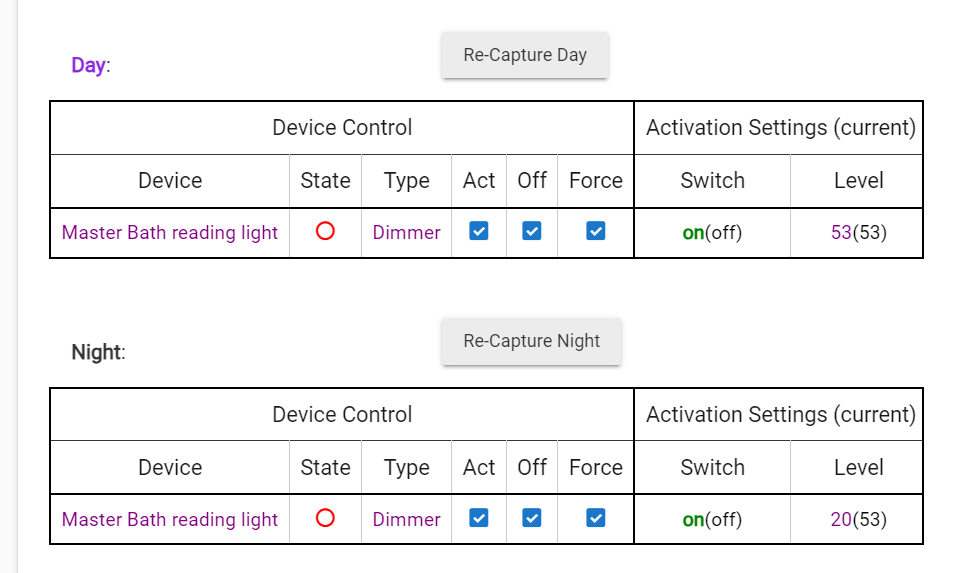This screenshot has height=573, width=960.
Task: Click the green on switch value in Day table
Action: 693,233
